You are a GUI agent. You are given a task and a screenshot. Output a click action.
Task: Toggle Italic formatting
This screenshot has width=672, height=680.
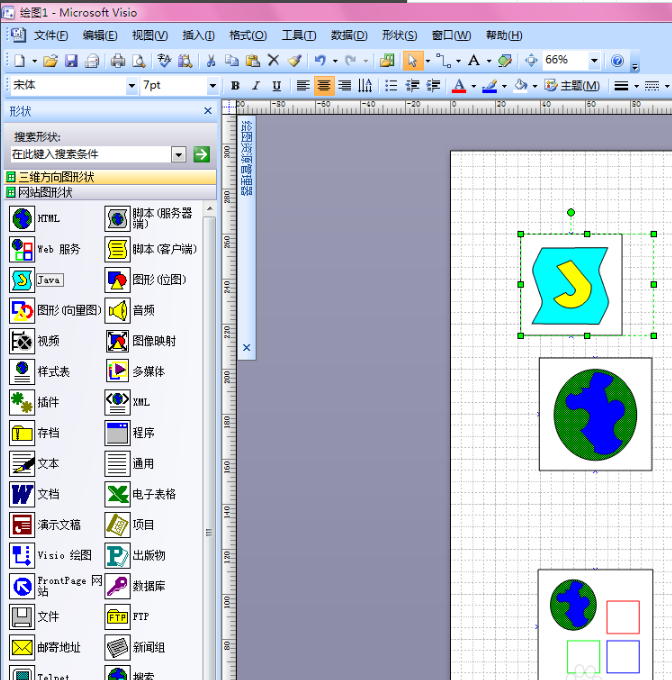(x=255, y=86)
